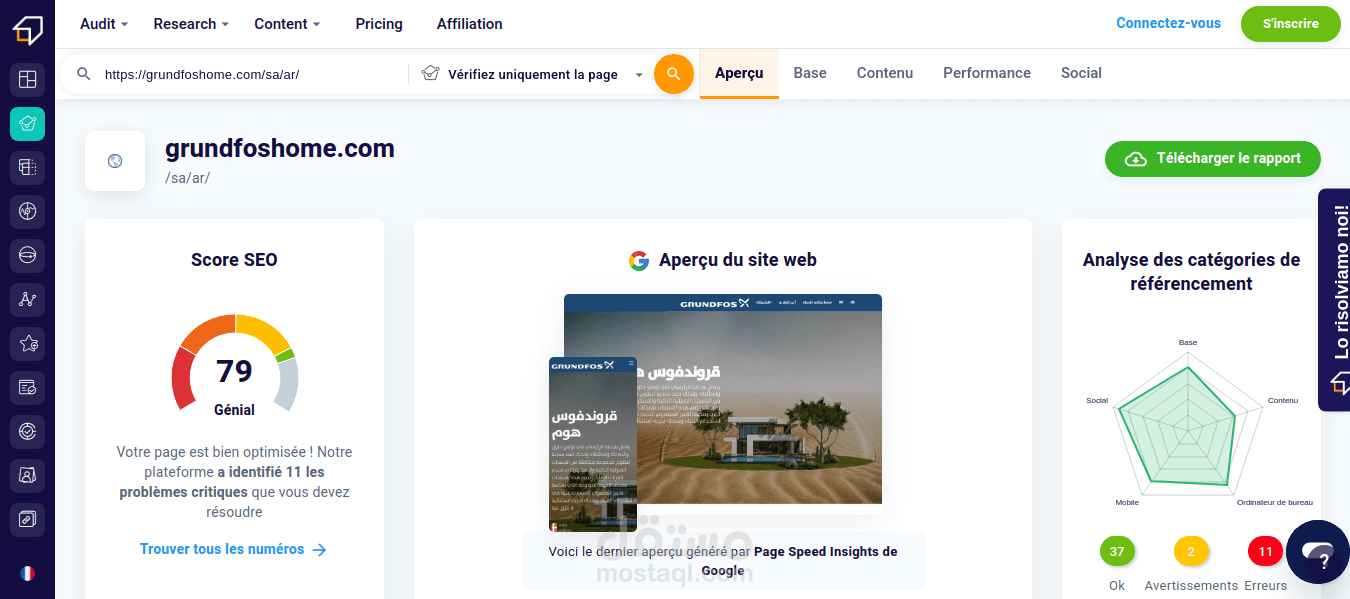1350x599 pixels.
Task: Open the Performance tab
Action: [x=987, y=73]
